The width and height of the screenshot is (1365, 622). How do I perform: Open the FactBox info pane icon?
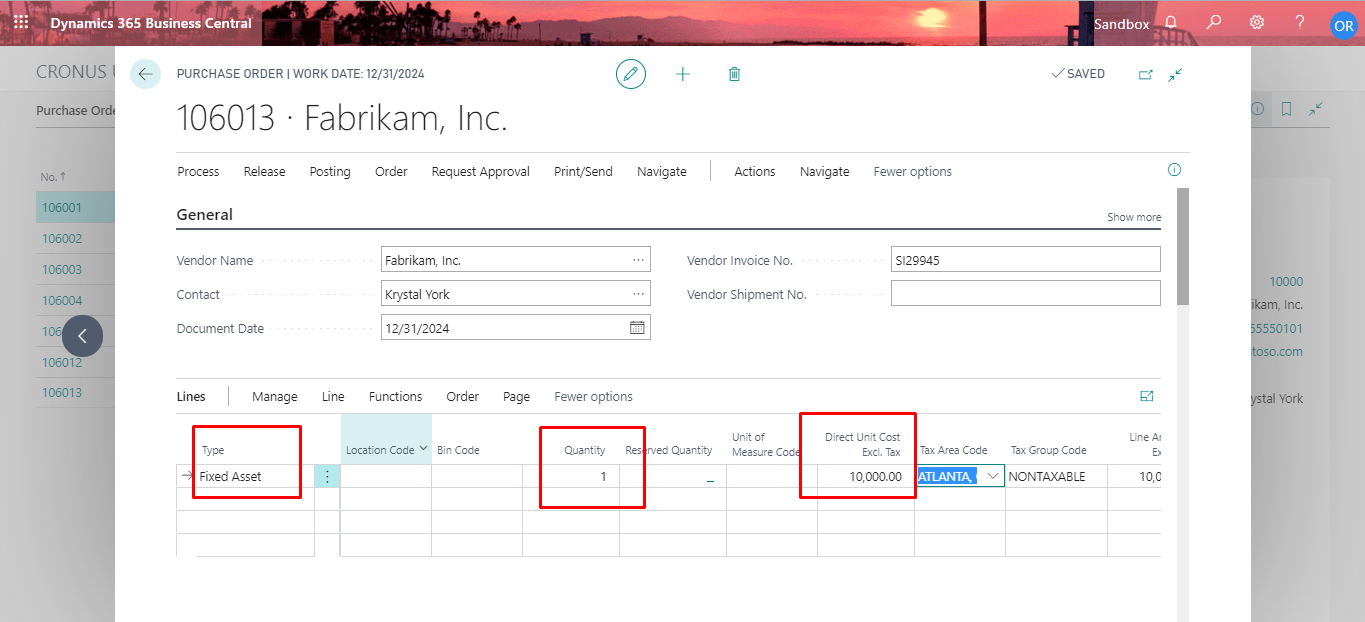click(x=1175, y=170)
